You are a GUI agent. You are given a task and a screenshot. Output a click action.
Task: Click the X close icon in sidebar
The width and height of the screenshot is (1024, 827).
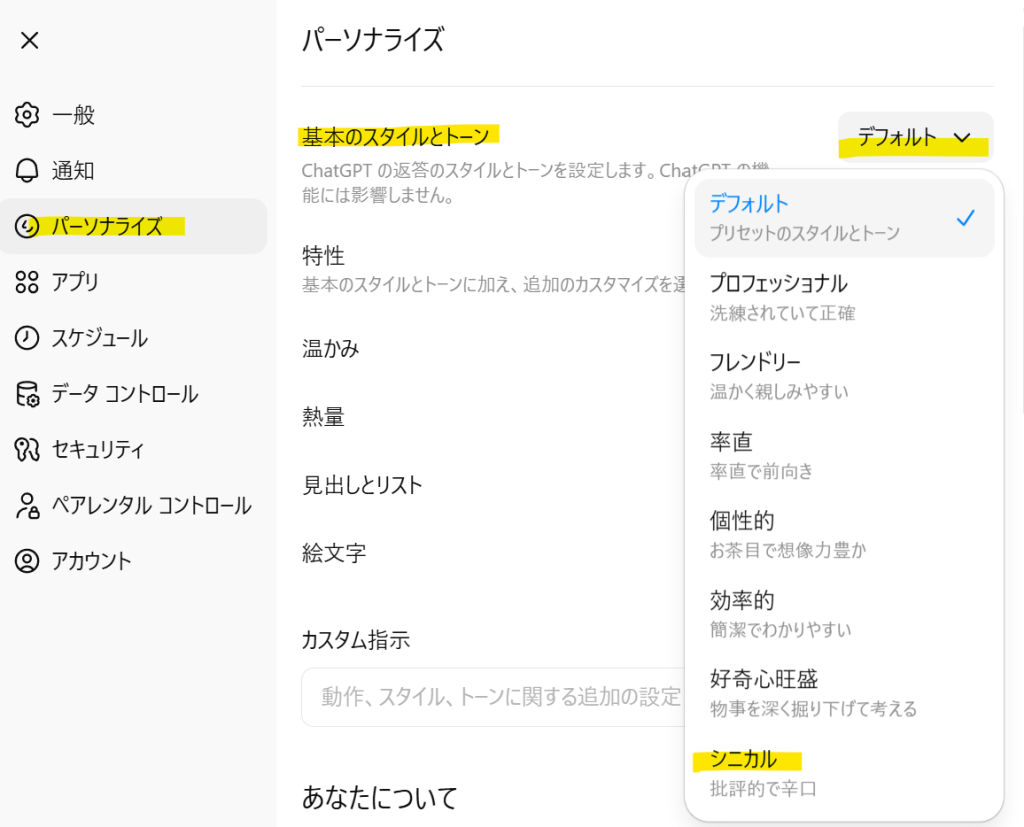(x=29, y=41)
